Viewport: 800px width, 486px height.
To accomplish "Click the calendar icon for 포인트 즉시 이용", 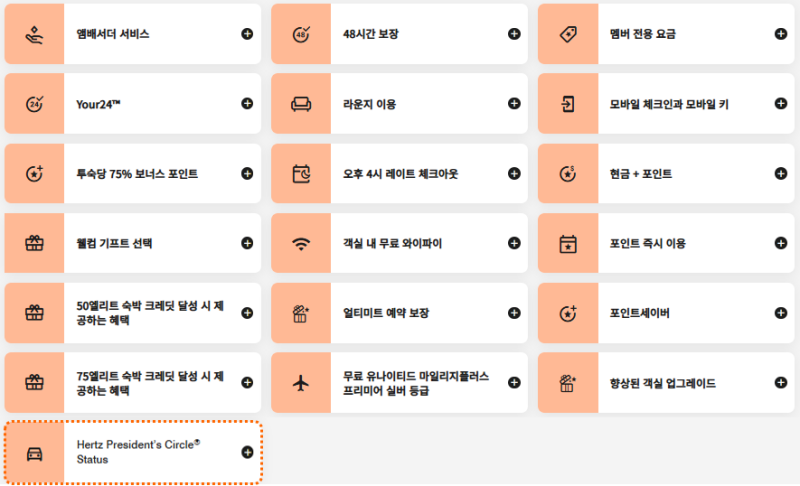I will (568, 244).
